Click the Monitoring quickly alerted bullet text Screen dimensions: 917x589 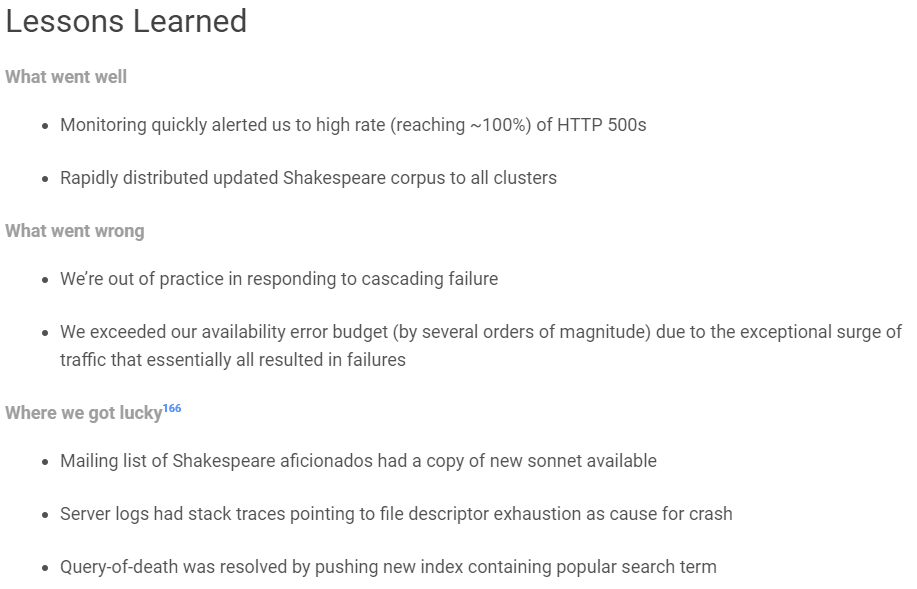click(x=353, y=125)
